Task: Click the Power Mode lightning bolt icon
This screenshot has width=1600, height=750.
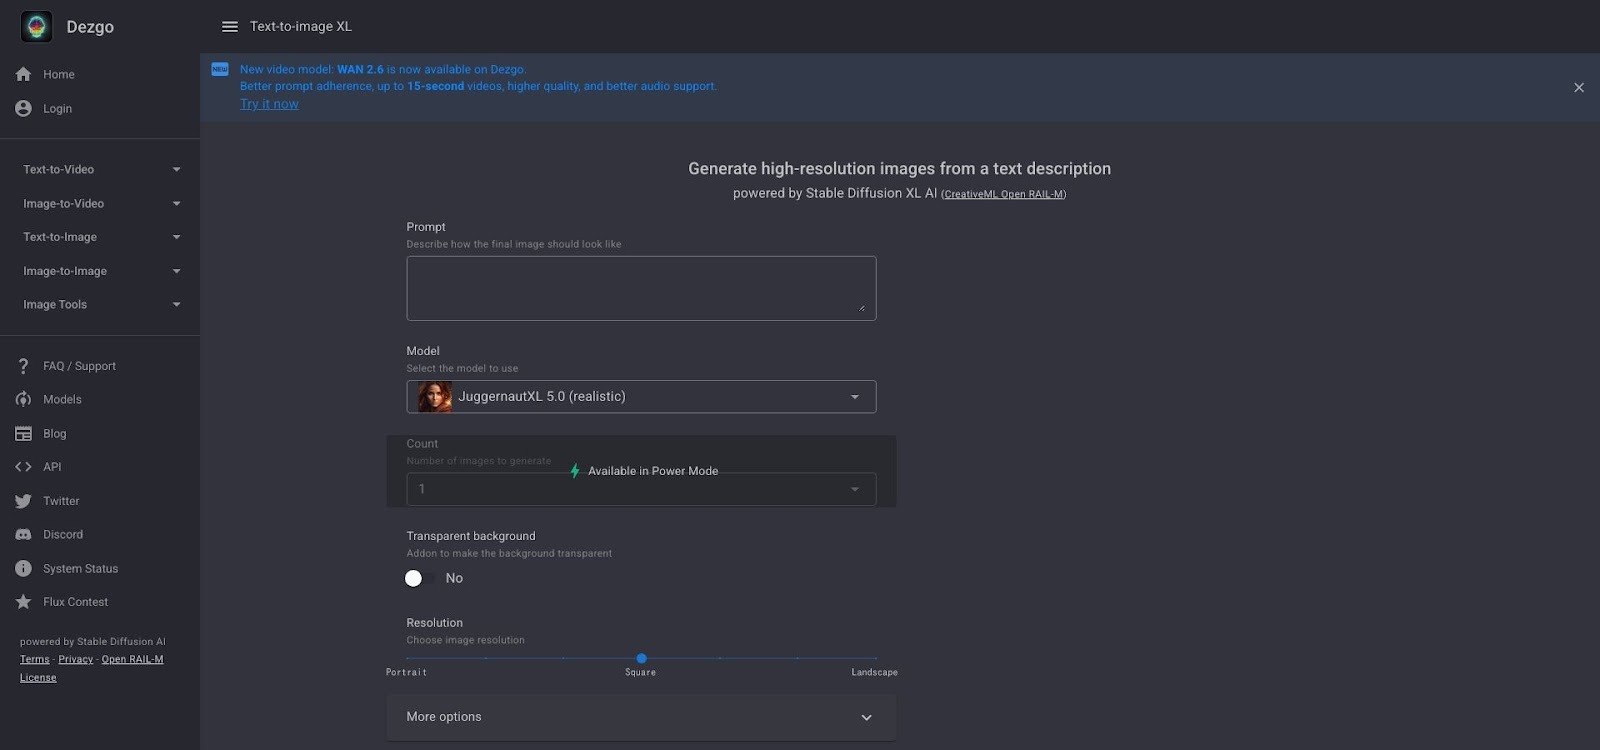Action: point(575,471)
